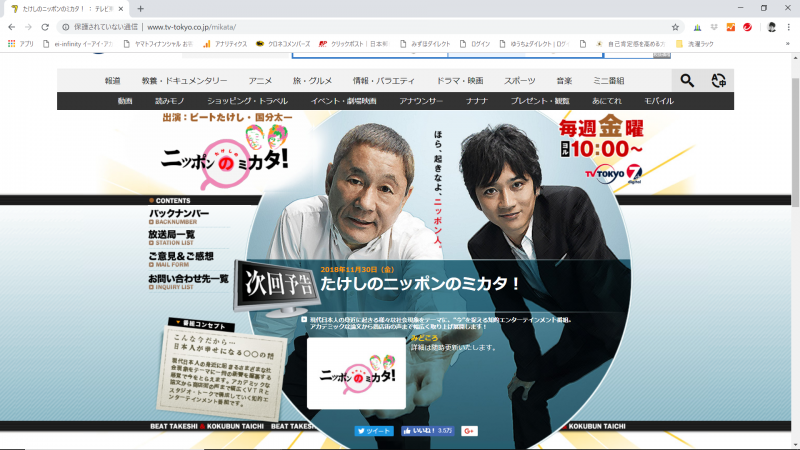Open the Chrome profile avatar
The height and width of the screenshot is (450, 800).
click(x=771, y=27)
